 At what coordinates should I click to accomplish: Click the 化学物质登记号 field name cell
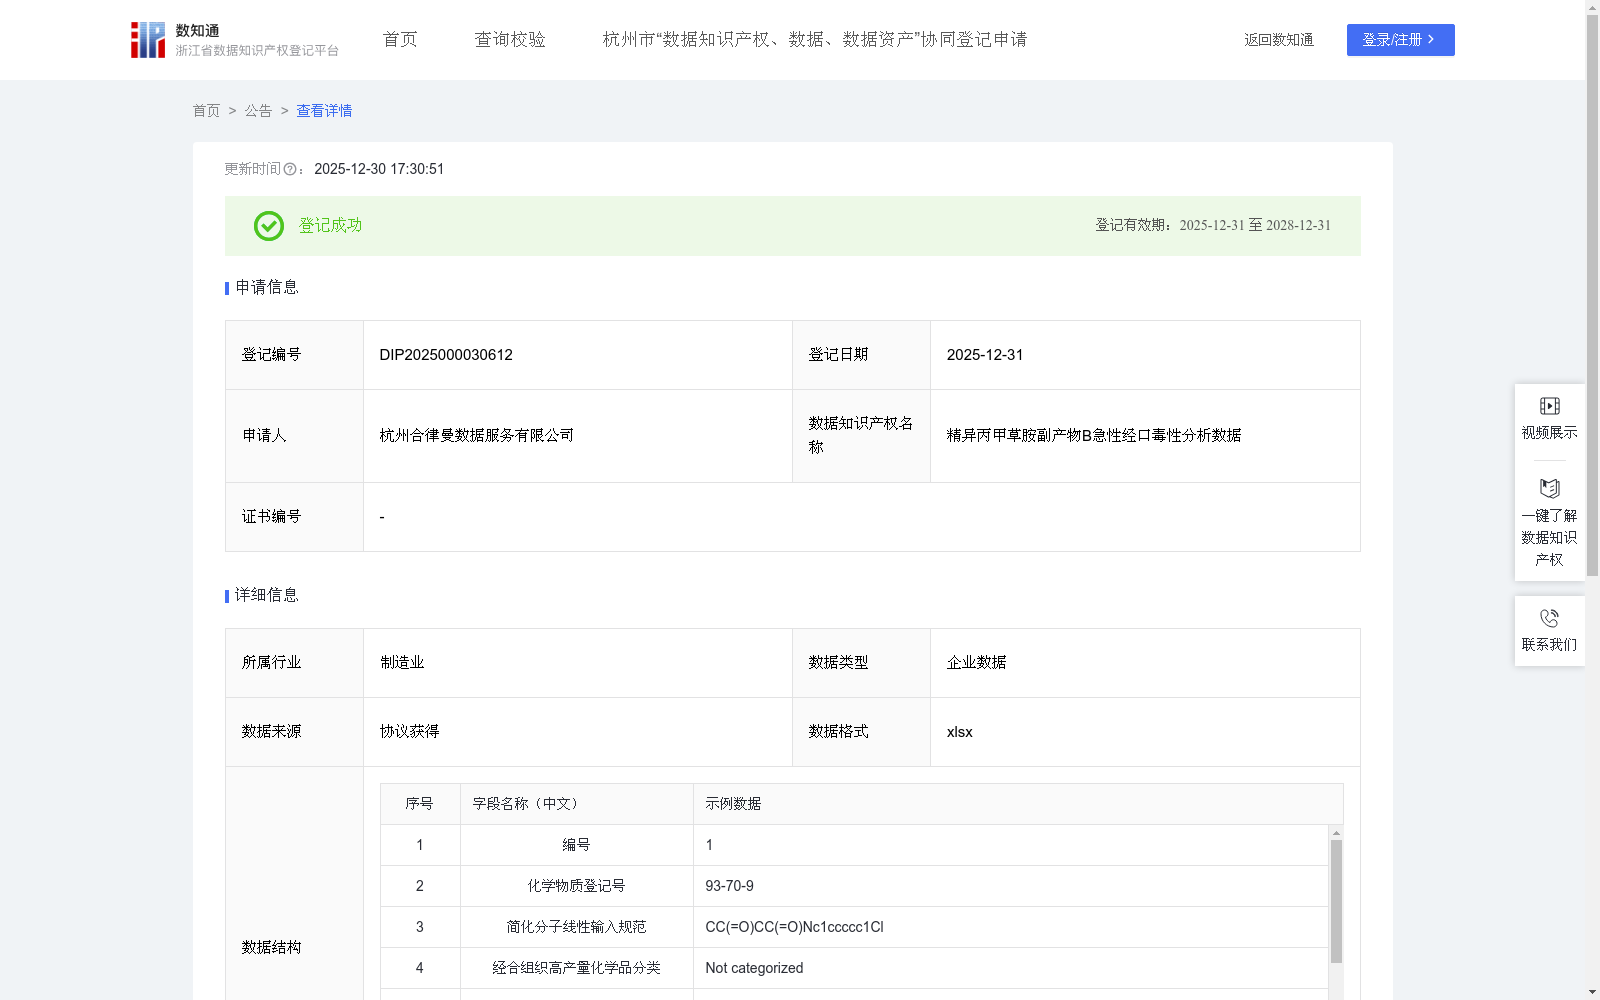577,886
